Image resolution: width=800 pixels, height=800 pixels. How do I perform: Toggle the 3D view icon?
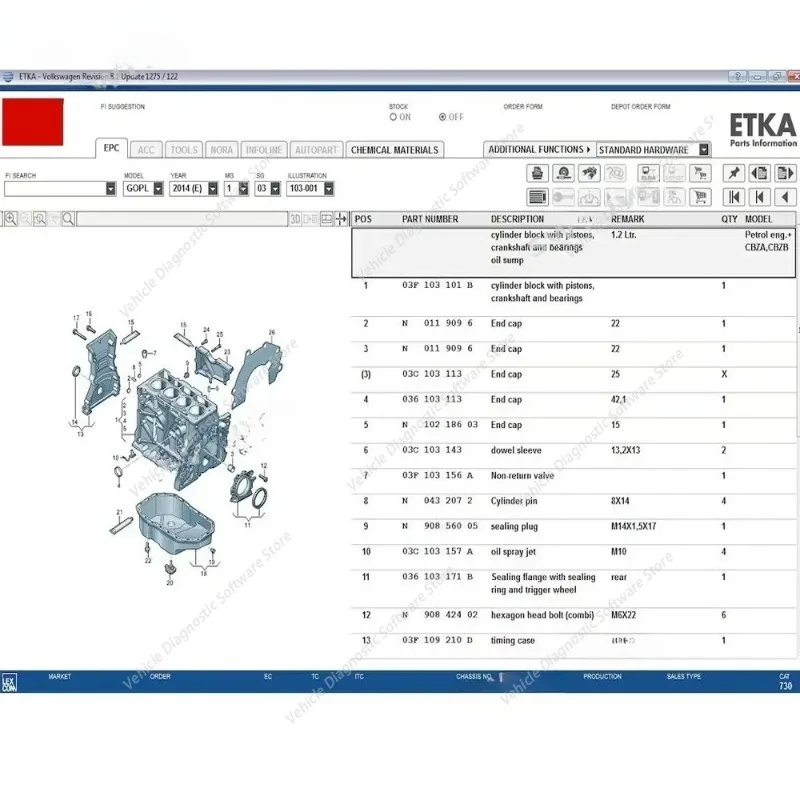(x=295, y=219)
